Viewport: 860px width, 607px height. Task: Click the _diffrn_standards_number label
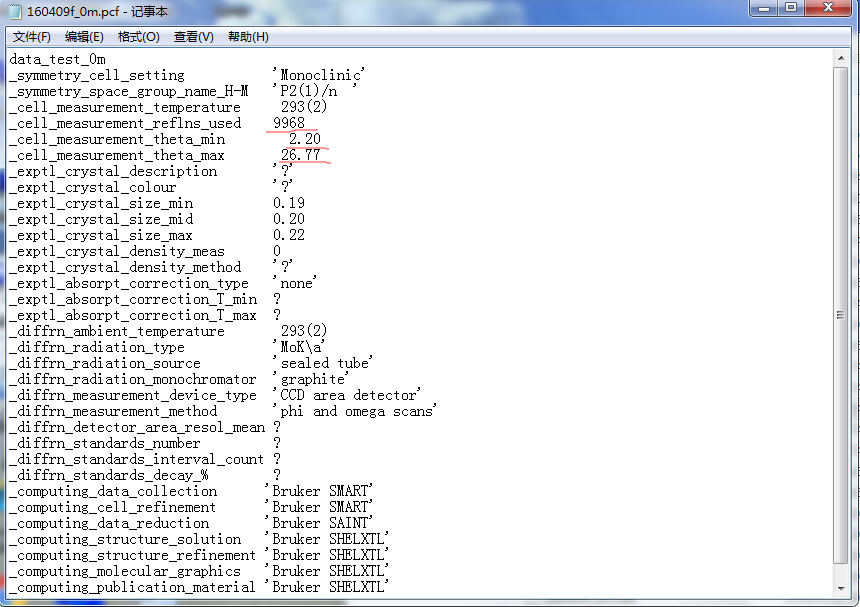pos(105,443)
